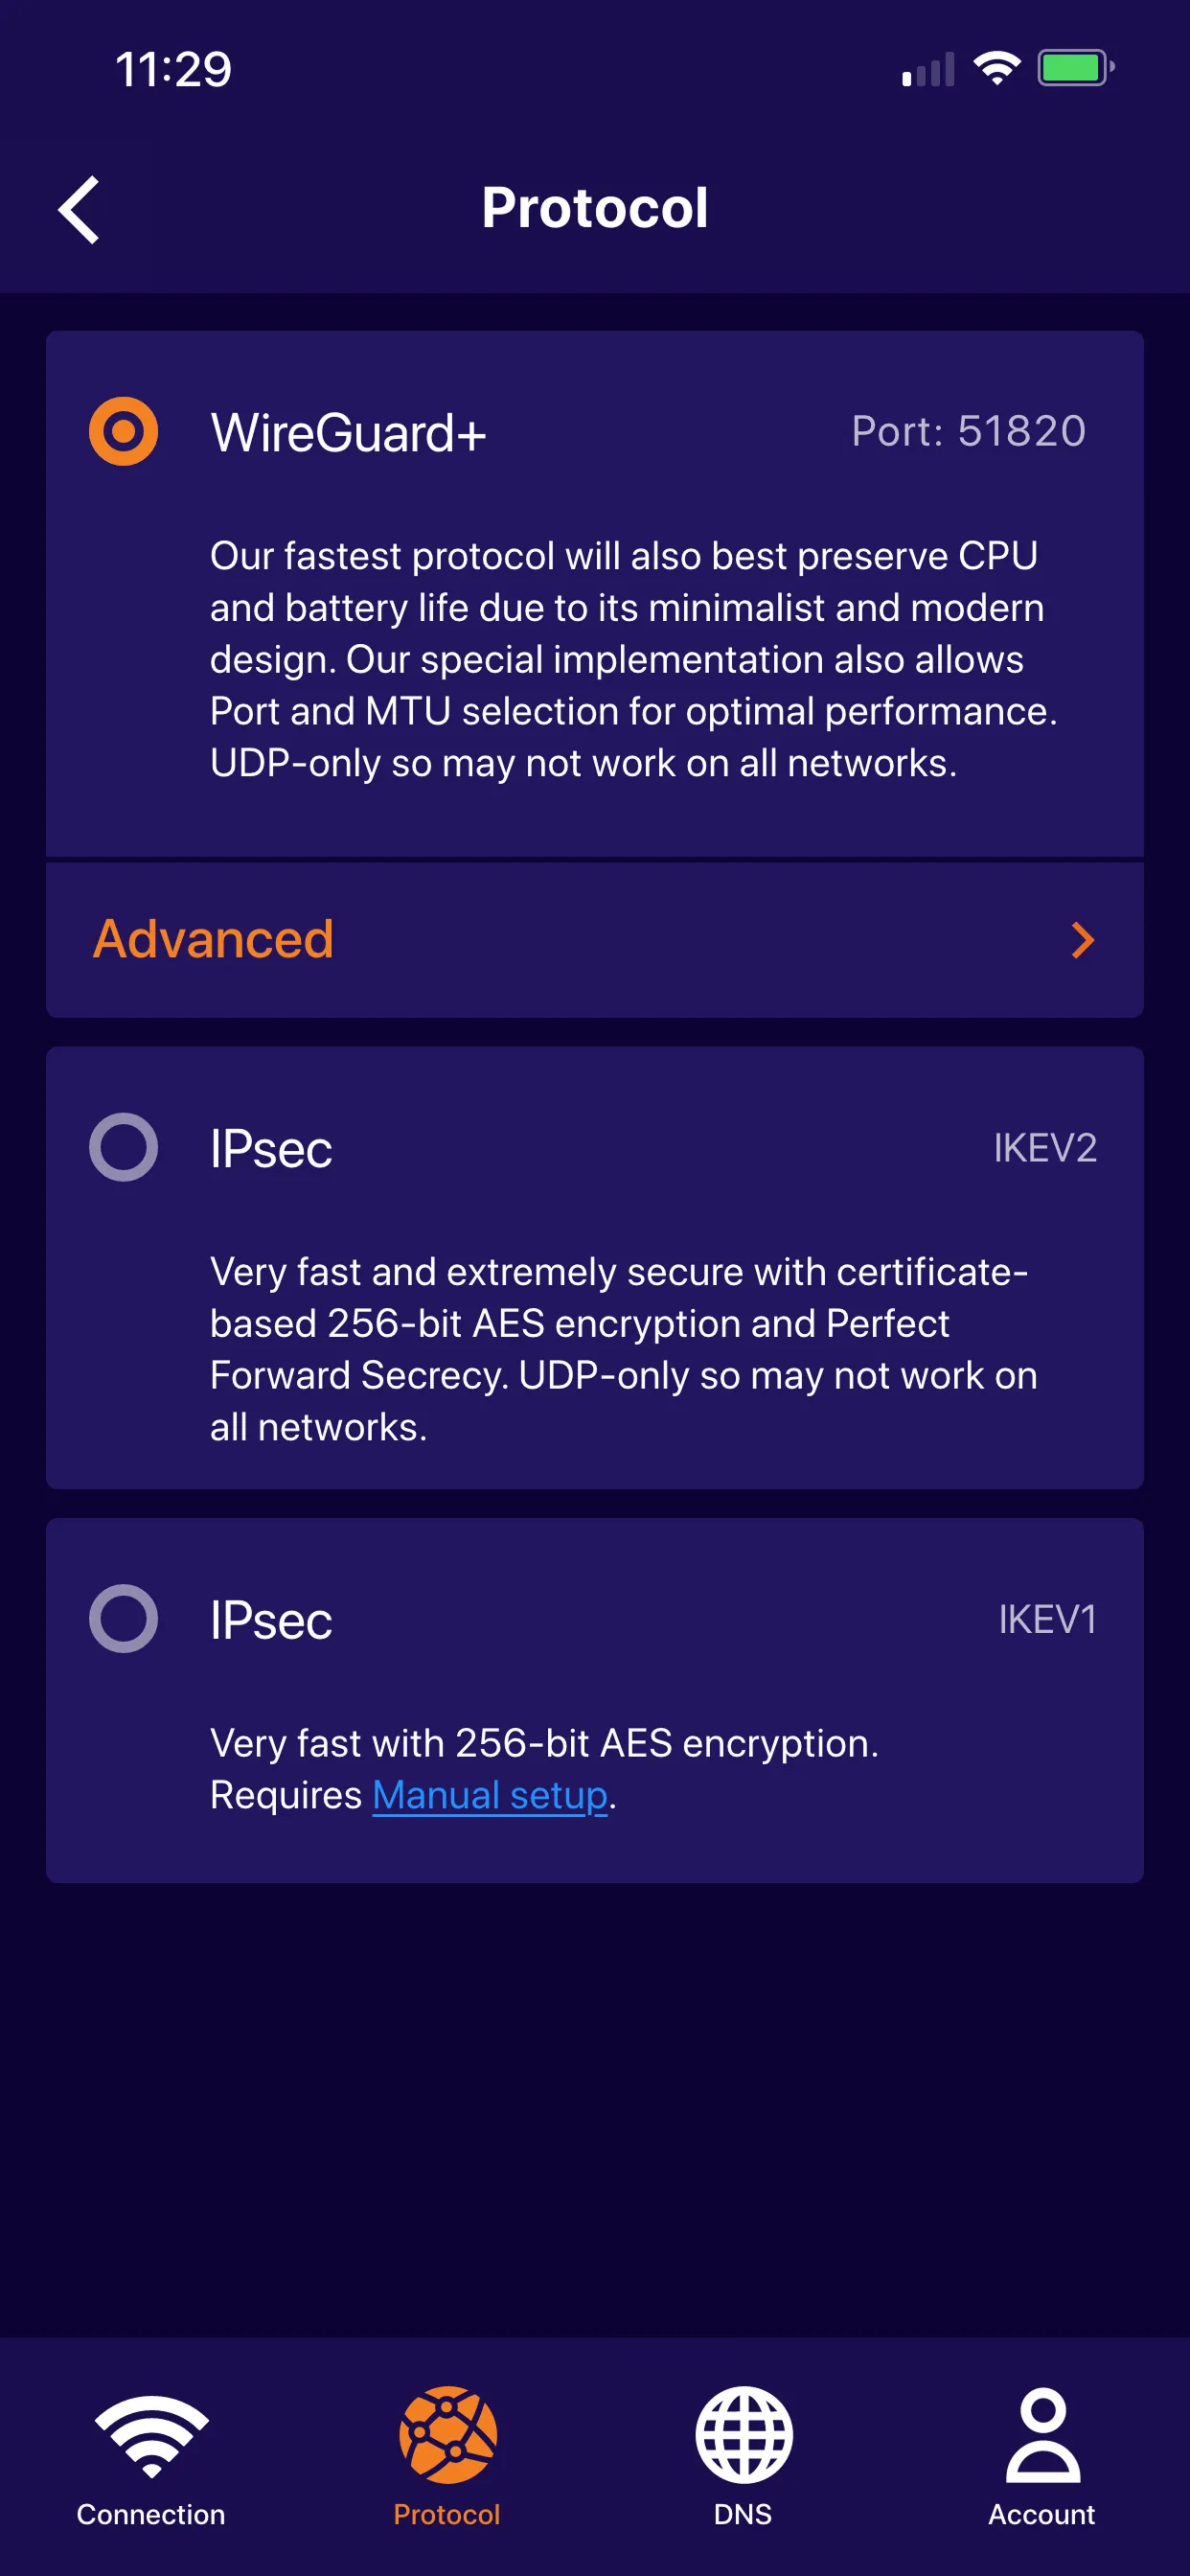Open Advanced WireGuard settings
Viewport: 1190px width, 2576px height.
click(212, 938)
